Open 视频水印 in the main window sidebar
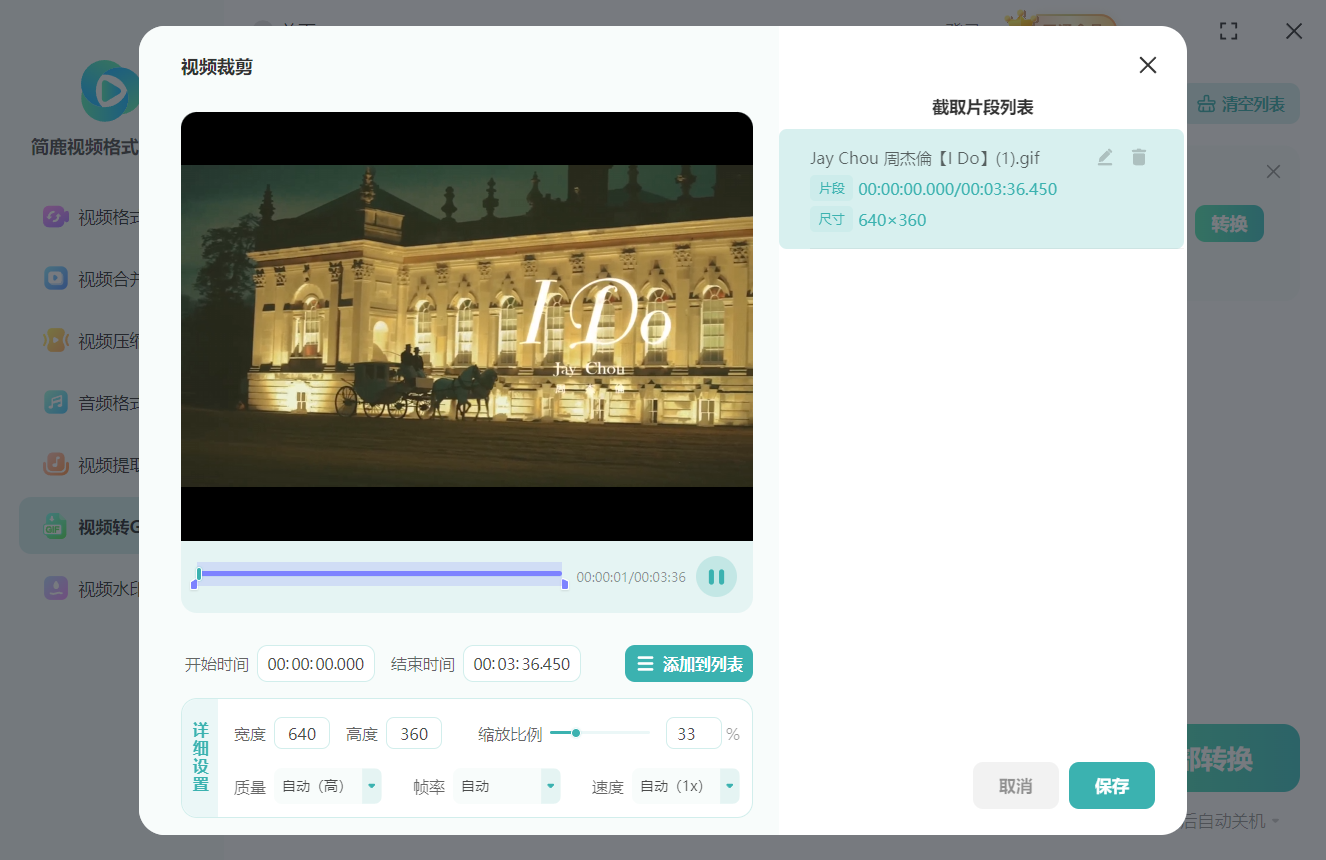Screen dimensions: 1326x860 (x=91, y=589)
